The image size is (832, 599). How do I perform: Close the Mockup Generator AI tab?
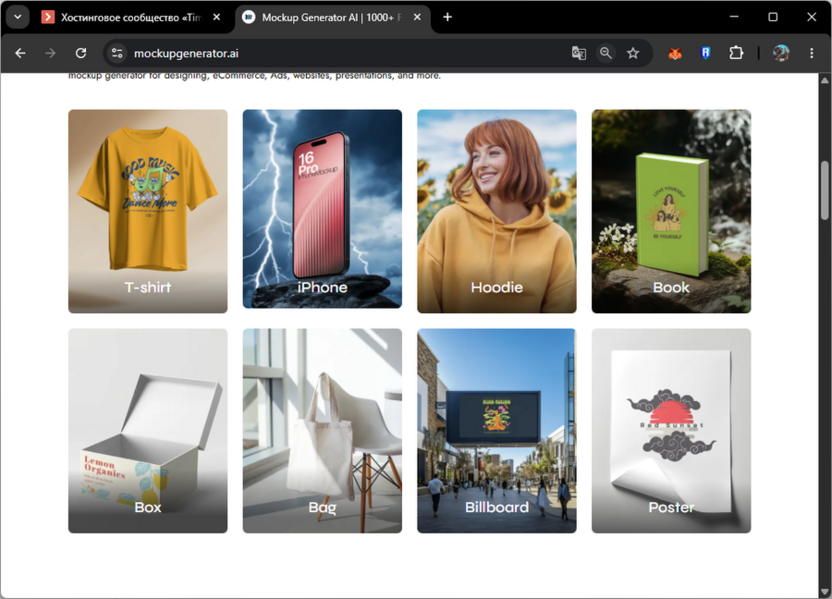coord(417,17)
